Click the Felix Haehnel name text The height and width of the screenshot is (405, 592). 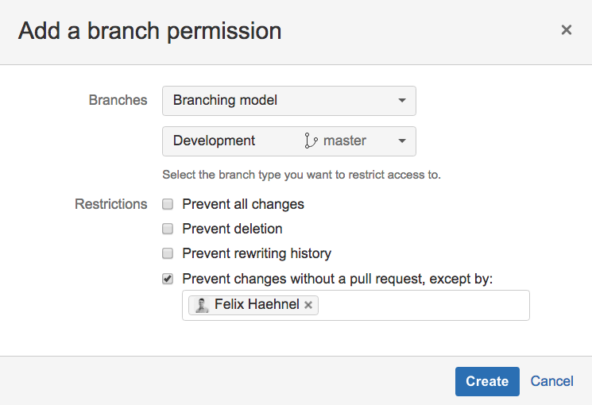pyautogui.click(x=257, y=304)
